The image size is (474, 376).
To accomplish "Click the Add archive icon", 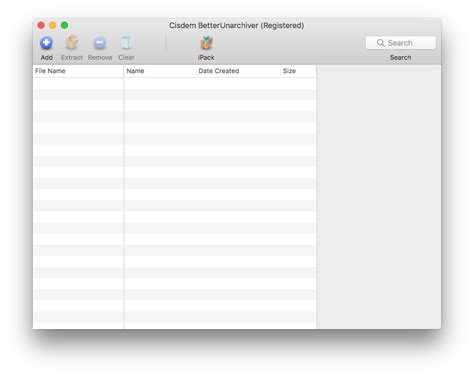I will pos(46,43).
